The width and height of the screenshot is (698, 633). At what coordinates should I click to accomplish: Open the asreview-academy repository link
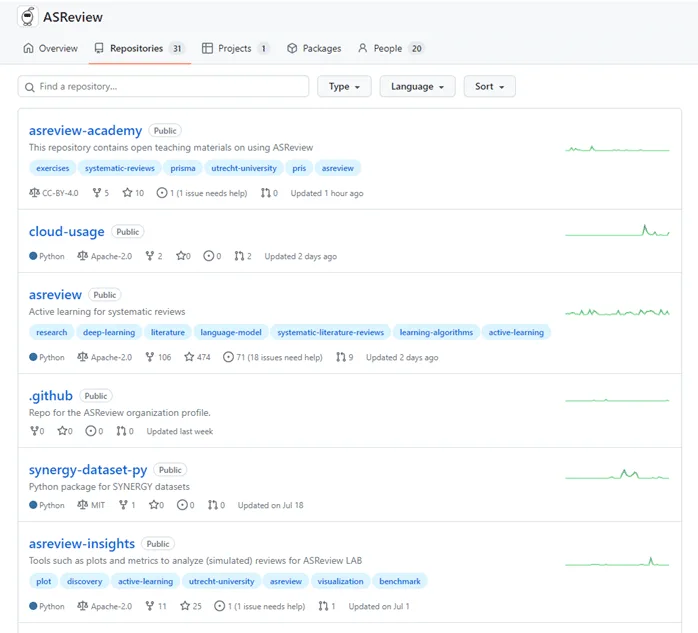coord(85,130)
